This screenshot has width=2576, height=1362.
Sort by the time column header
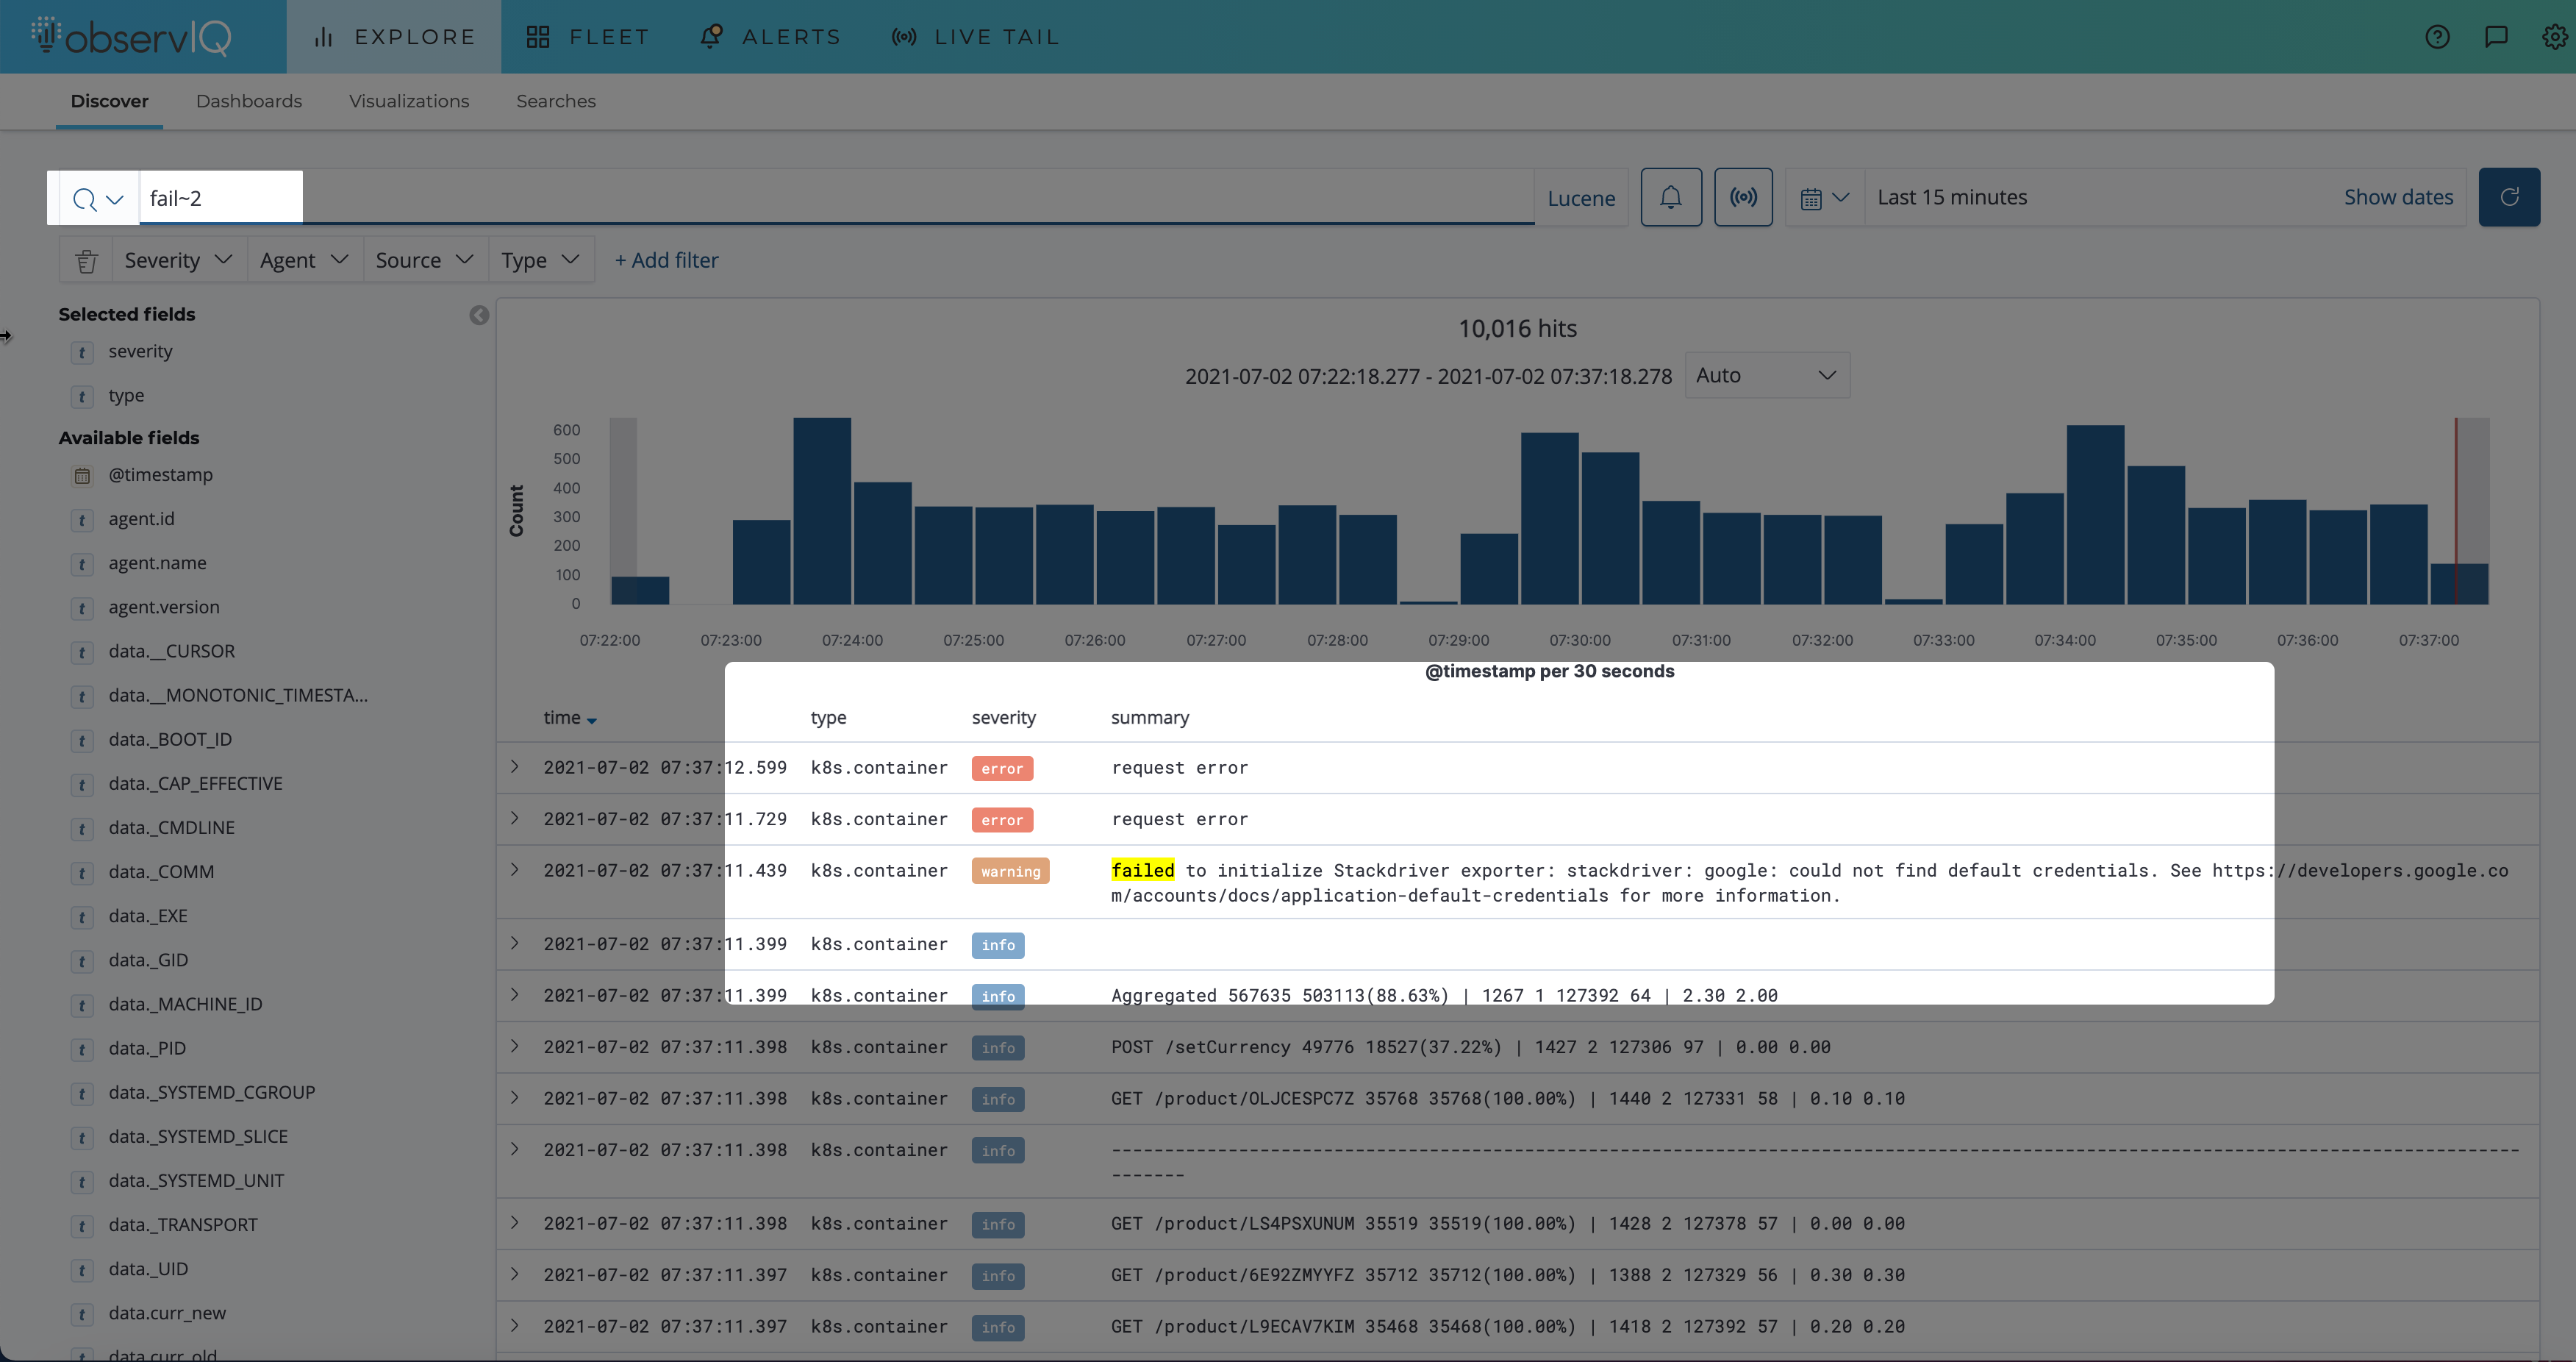[570, 718]
